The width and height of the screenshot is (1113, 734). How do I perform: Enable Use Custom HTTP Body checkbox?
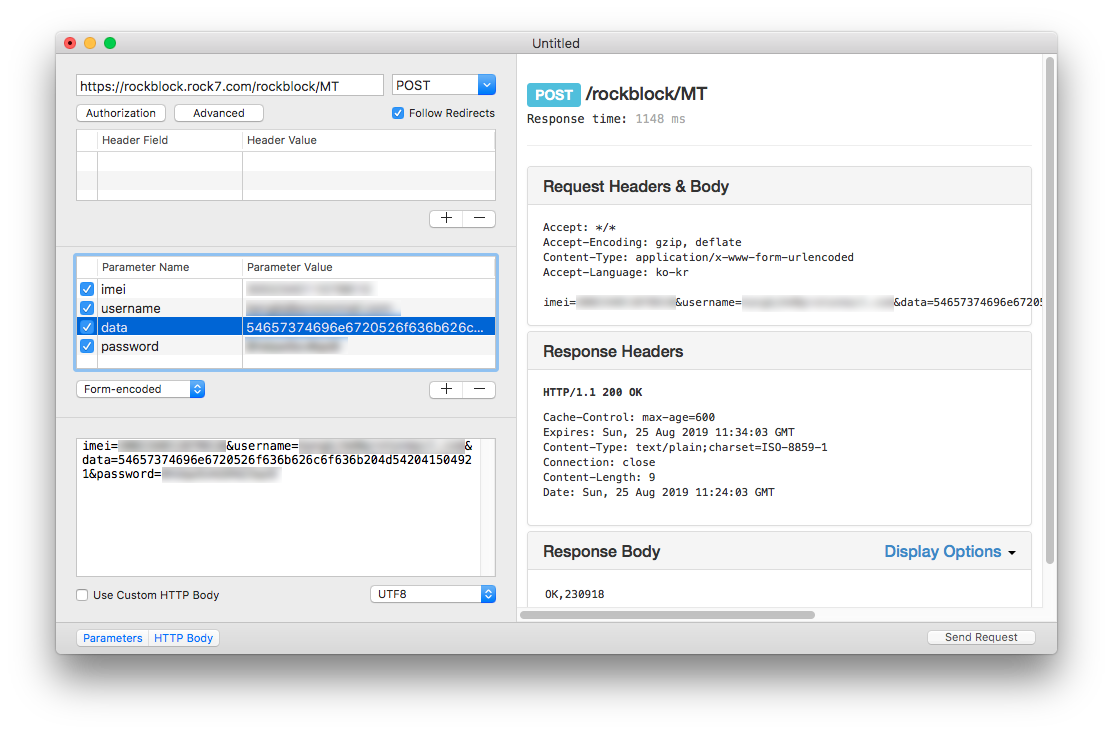[x=82, y=595]
